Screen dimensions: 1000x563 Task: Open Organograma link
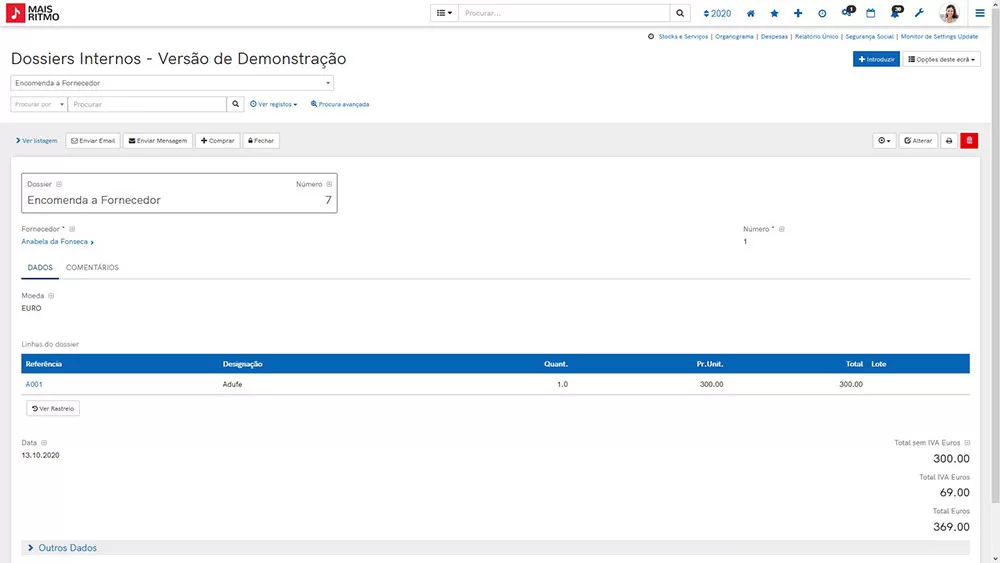pos(734,36)
